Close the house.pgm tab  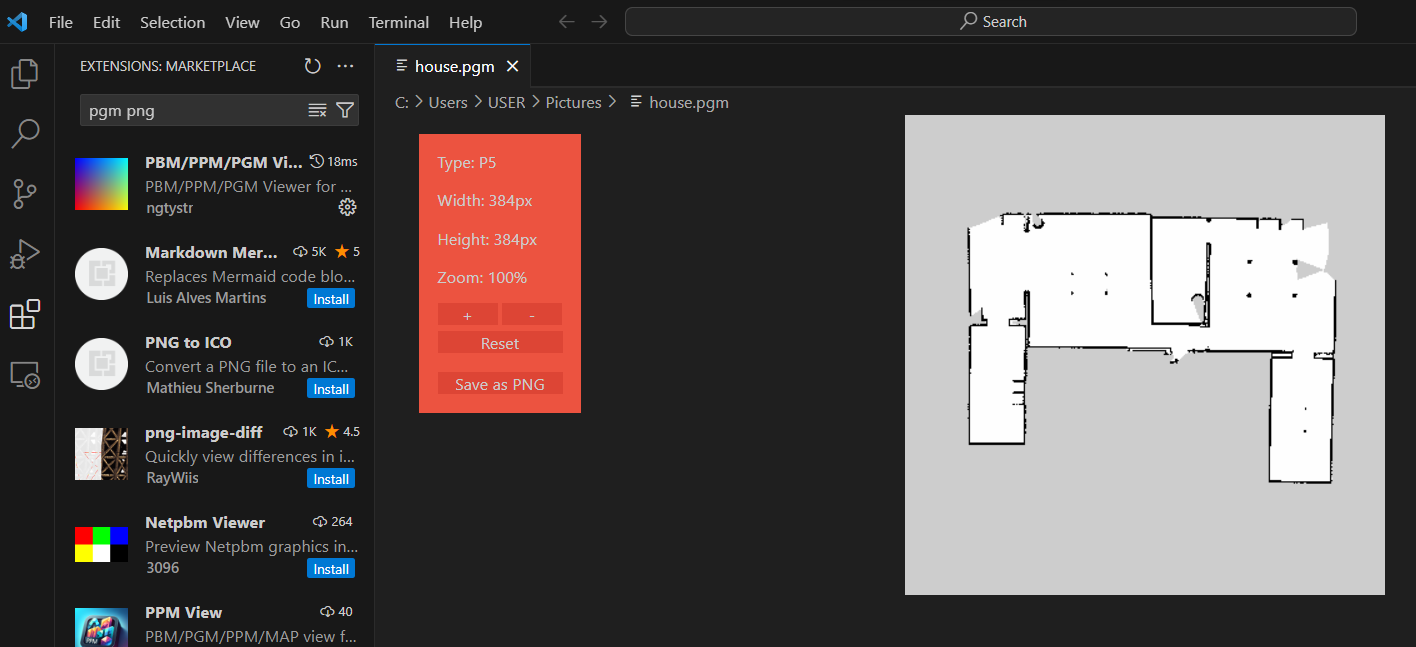point(512,66)
